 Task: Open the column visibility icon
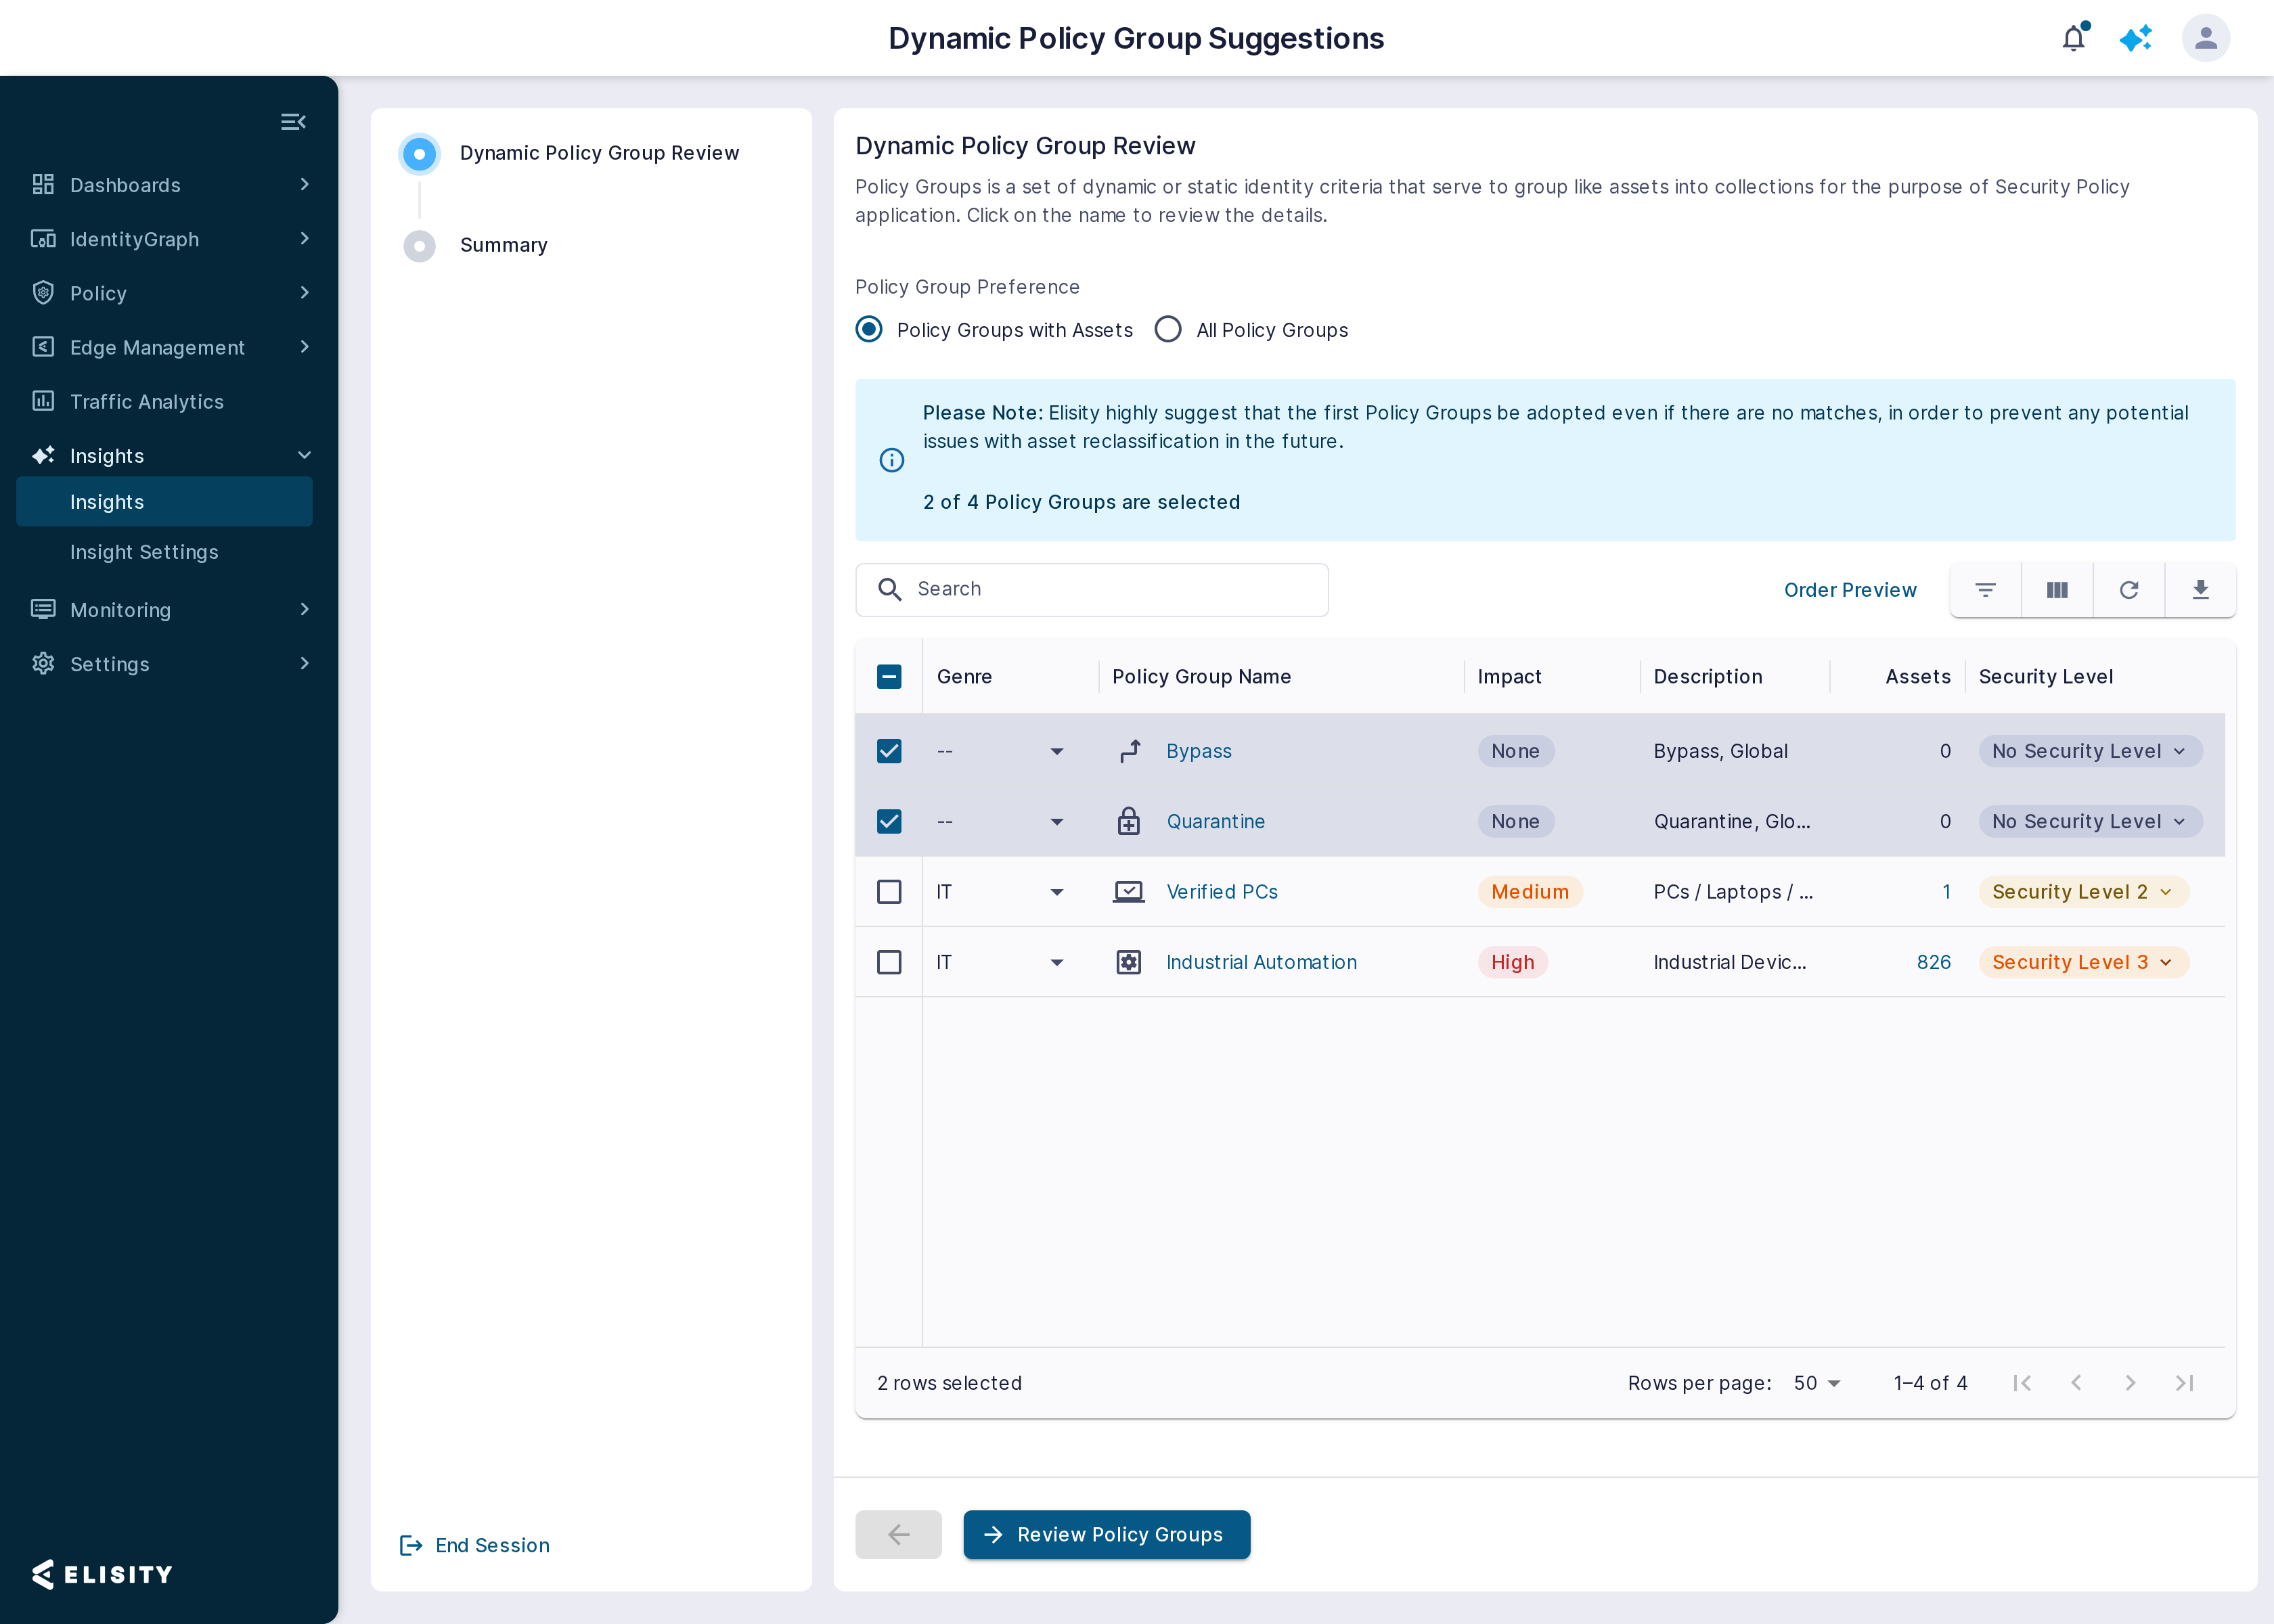[2057, 590]
